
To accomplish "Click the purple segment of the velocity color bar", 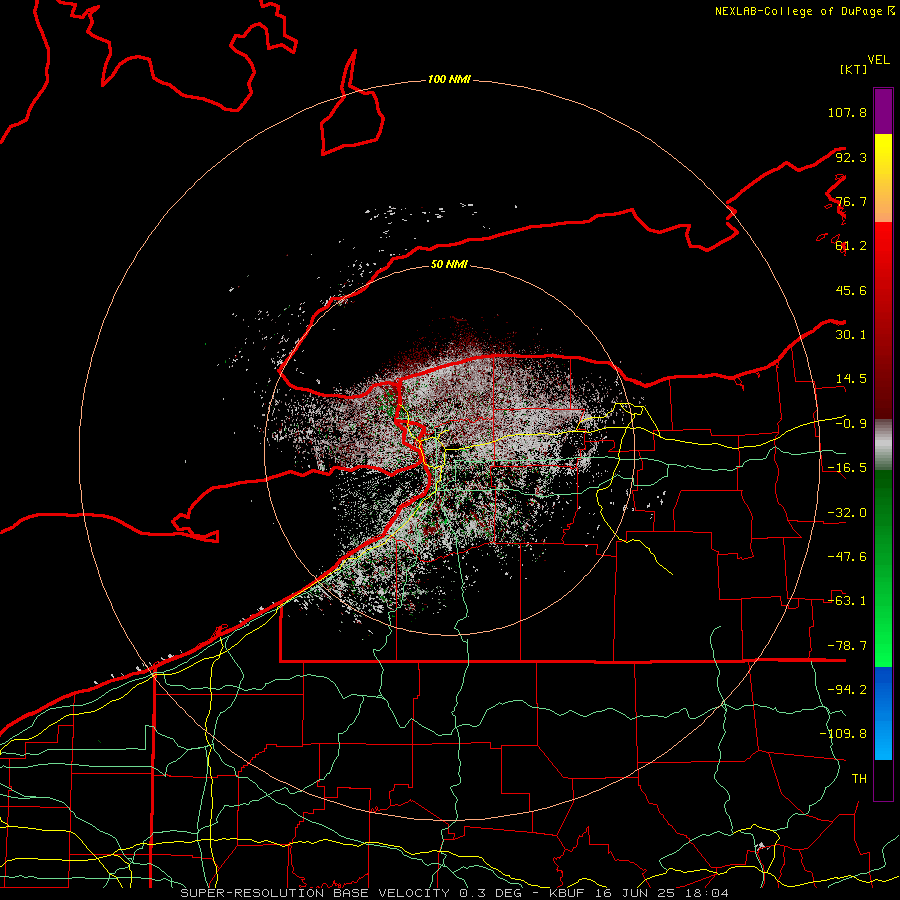I will pos(883,111).
